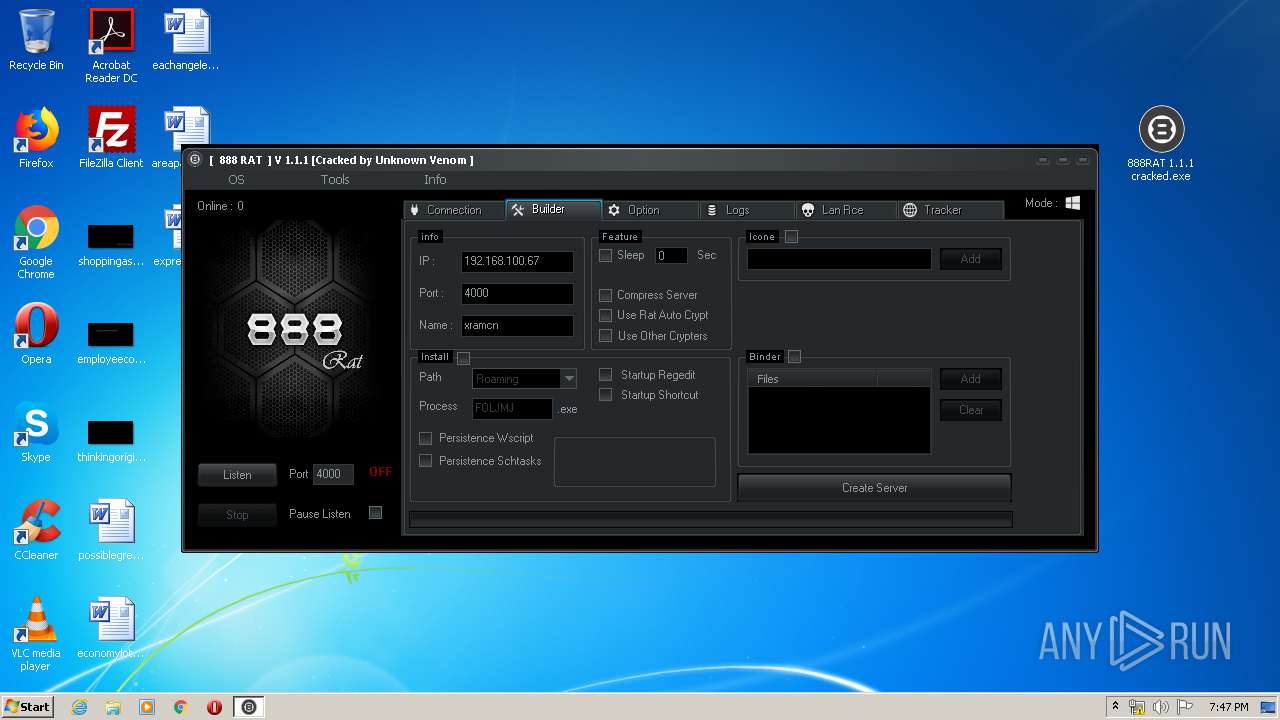Click the Stop button
The width and height of the screenshot is (1280, 720).
(237, 515)
